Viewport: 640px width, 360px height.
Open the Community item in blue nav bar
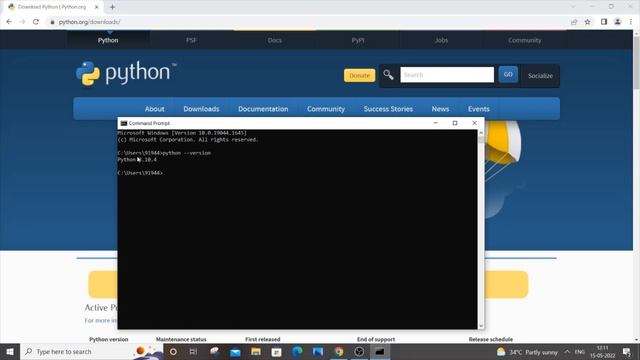pyautogui.click(x=326, y=109)
